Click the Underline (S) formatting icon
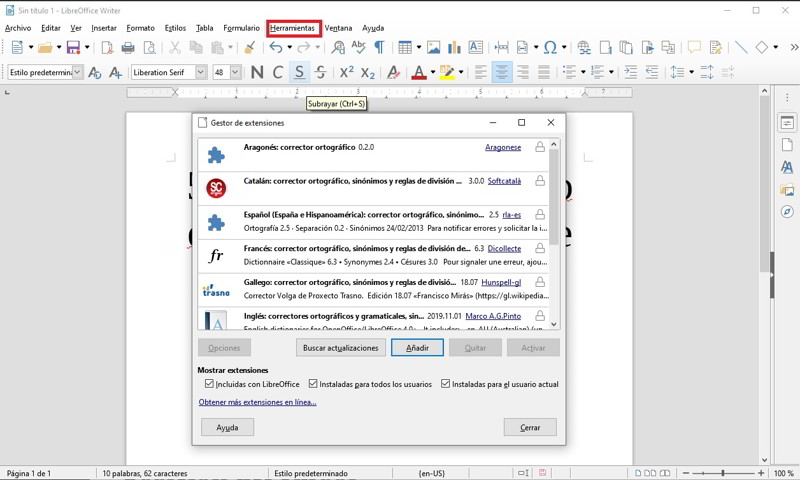The height and width of the screenshot is (480, 800). point(299,72)
